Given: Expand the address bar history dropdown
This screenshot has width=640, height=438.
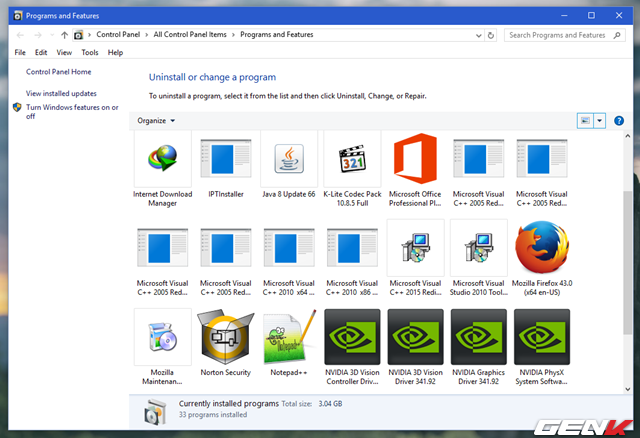Looking at the screenshot, I should [x=478, y=36].
